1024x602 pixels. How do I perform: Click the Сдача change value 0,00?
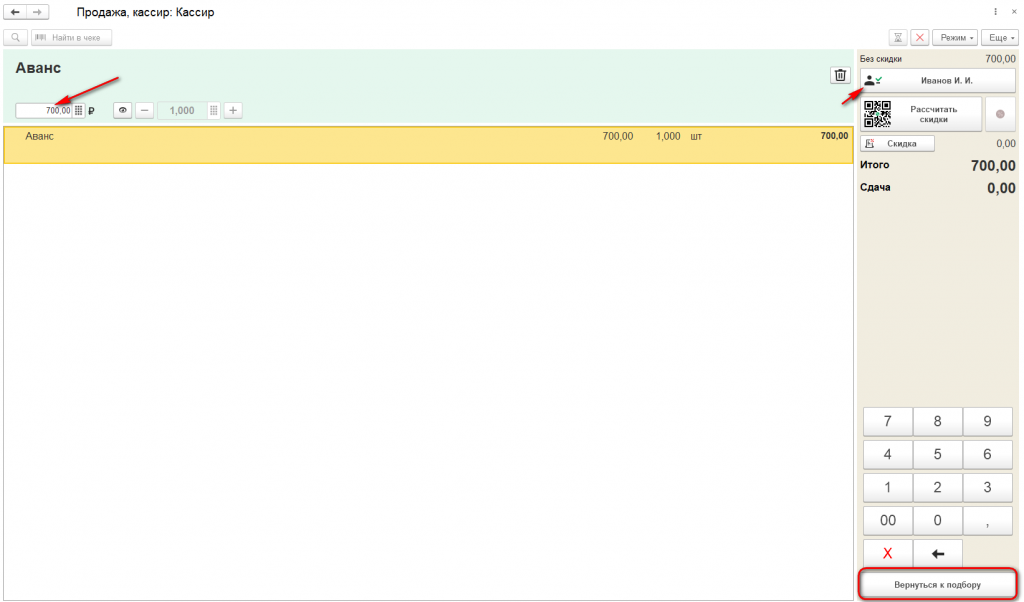[1001, 189]
